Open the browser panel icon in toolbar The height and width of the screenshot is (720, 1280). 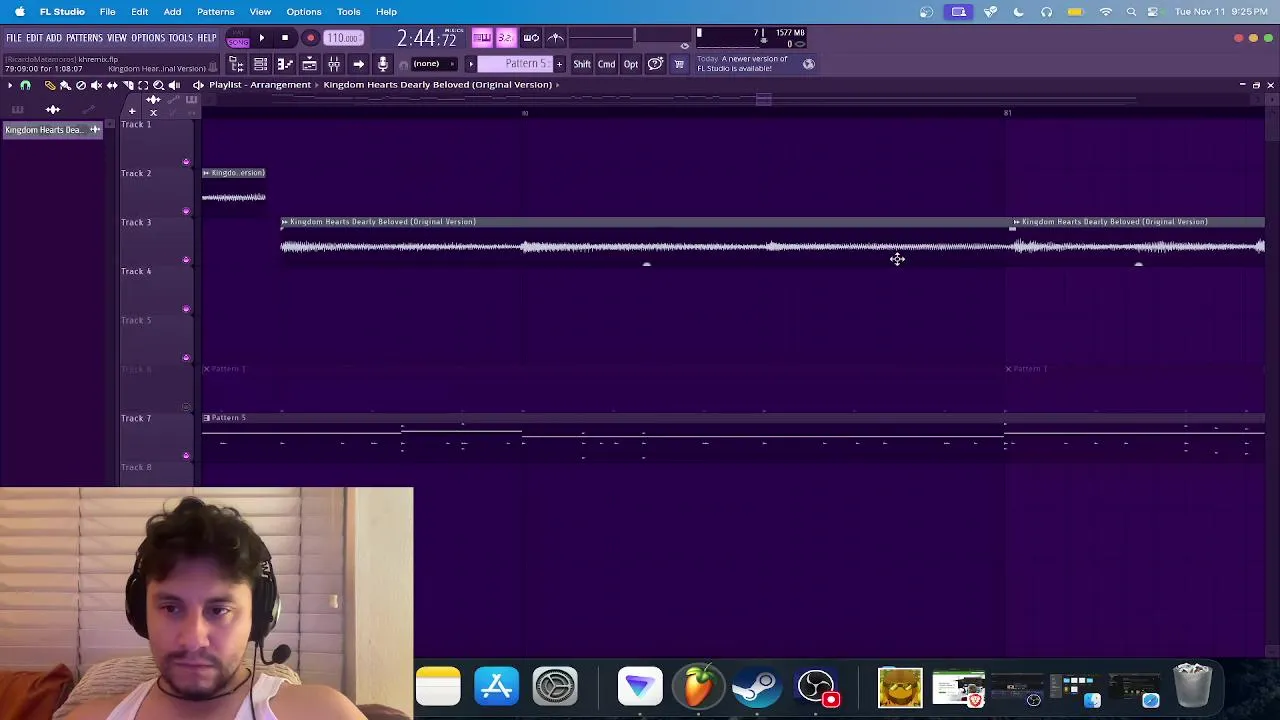236,64
